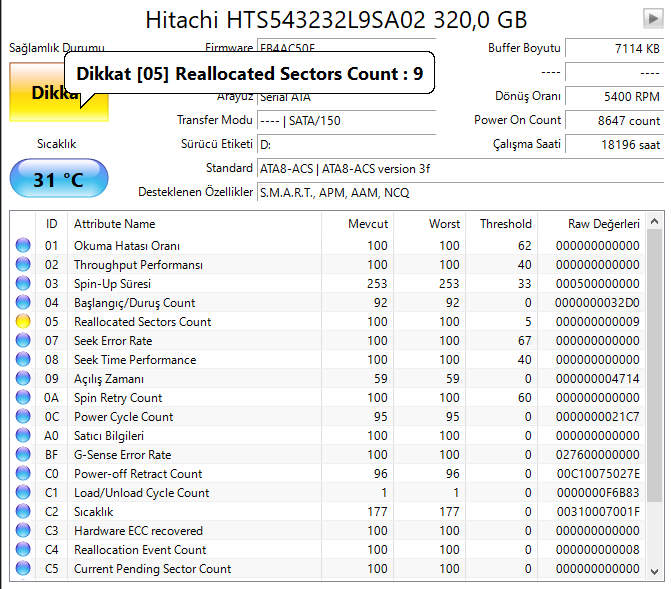This screenshot has height=589, width=671.
Task: Click the Çalışma Saati field 18196 saat
Action: pyautogui.click(x=615, y=144)
